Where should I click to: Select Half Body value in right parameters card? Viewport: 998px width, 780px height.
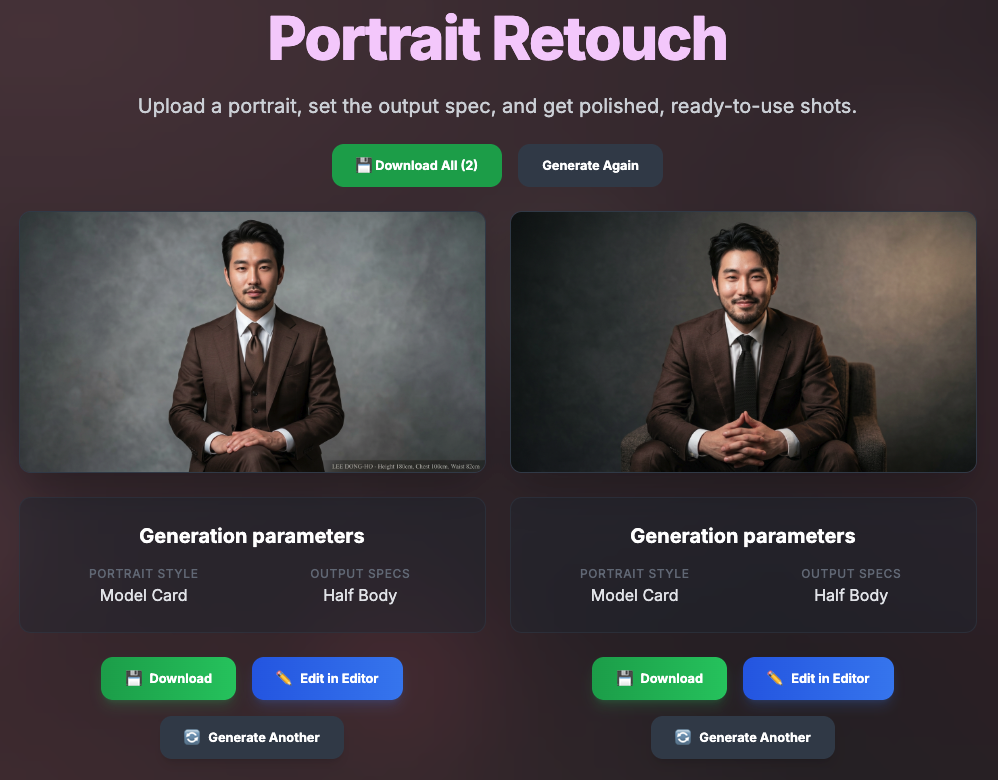point(851,595)
